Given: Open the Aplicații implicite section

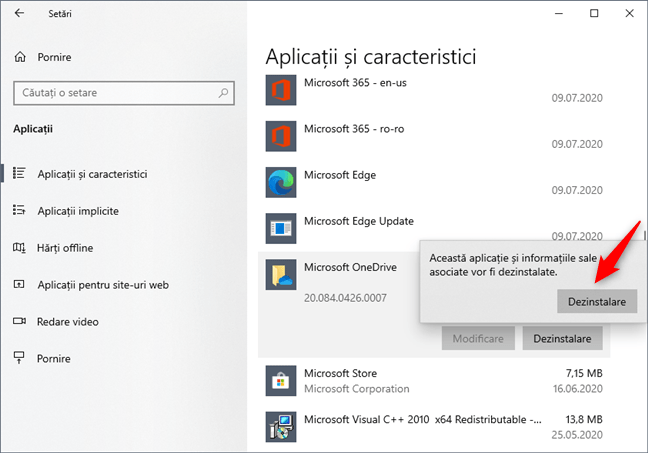Looking at the screenshot, I should 78,211.
